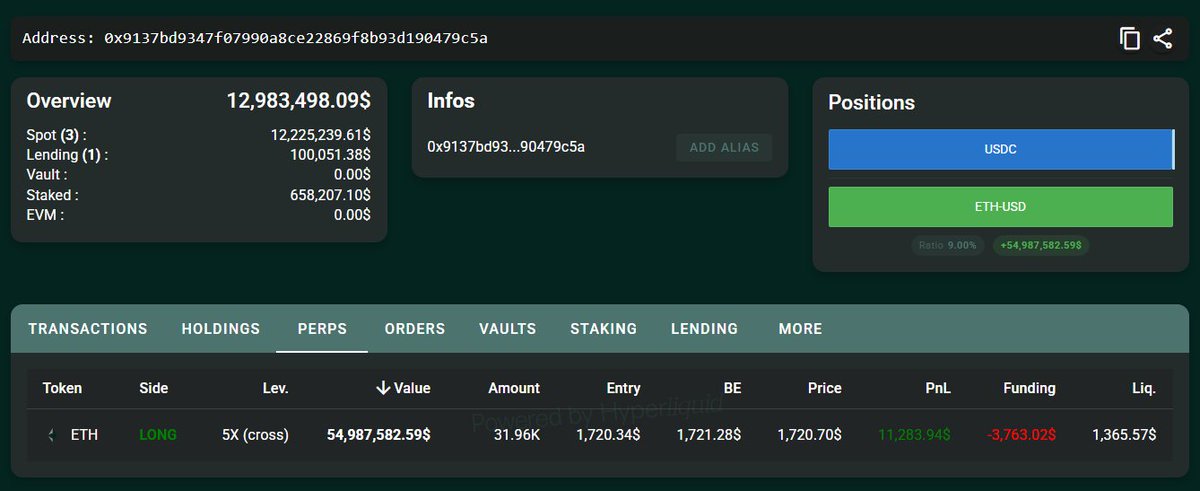This screenshot has height=491, width=1200.
Task: Click the liquidation price 1,365.57$
Action: pos(1124,435)
